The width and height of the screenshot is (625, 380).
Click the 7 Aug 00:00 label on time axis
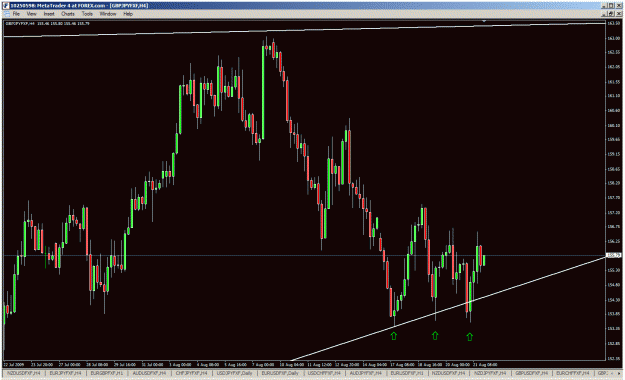pos(263,364)
